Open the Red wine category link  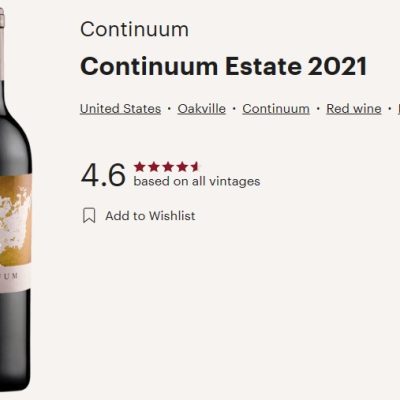(x=354, y=109)
